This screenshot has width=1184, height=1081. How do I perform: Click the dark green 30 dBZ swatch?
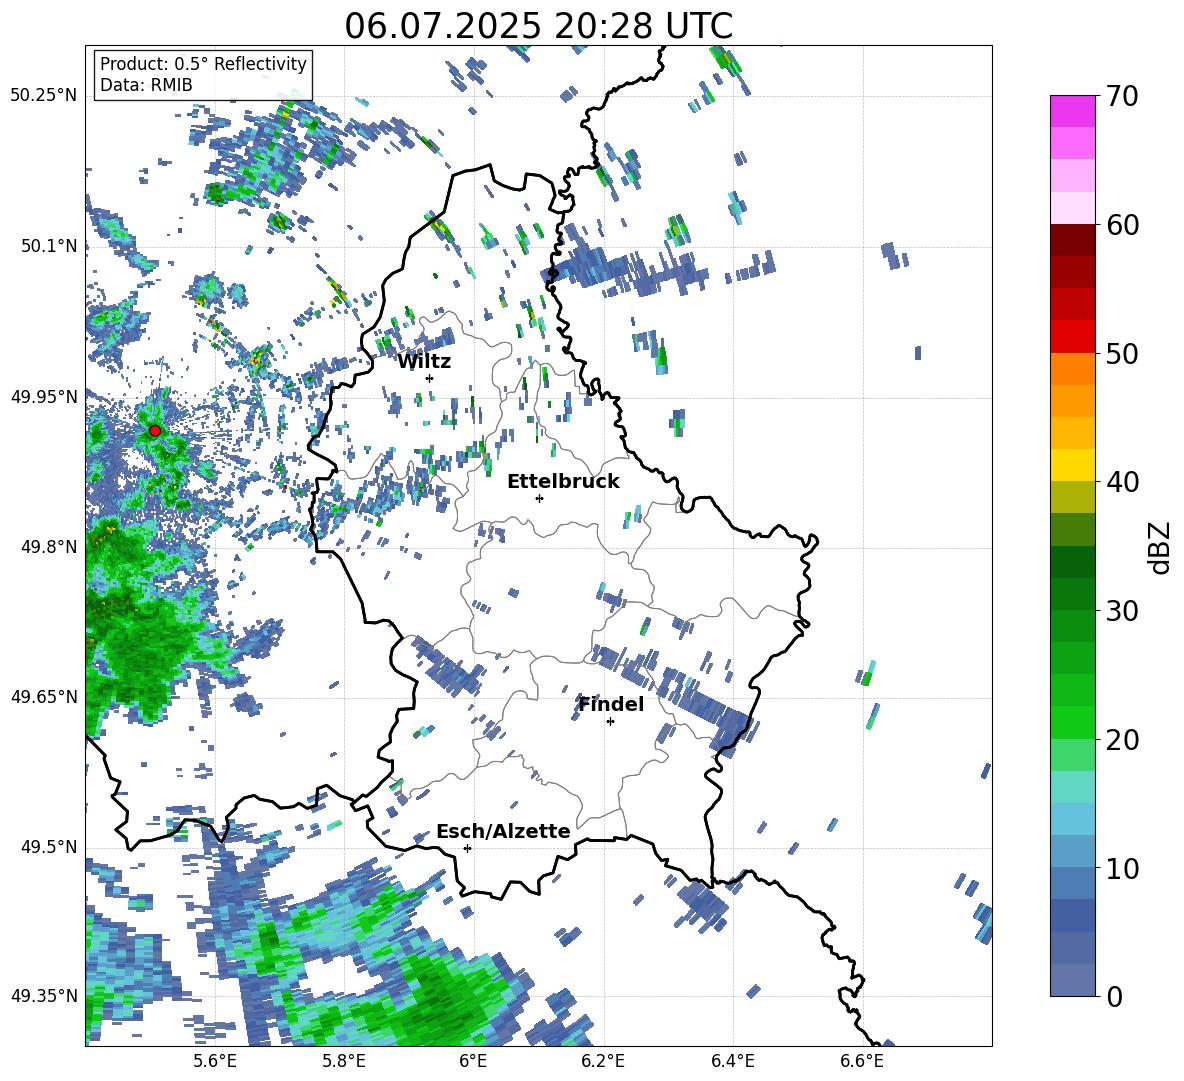(x=1072, y=594)
